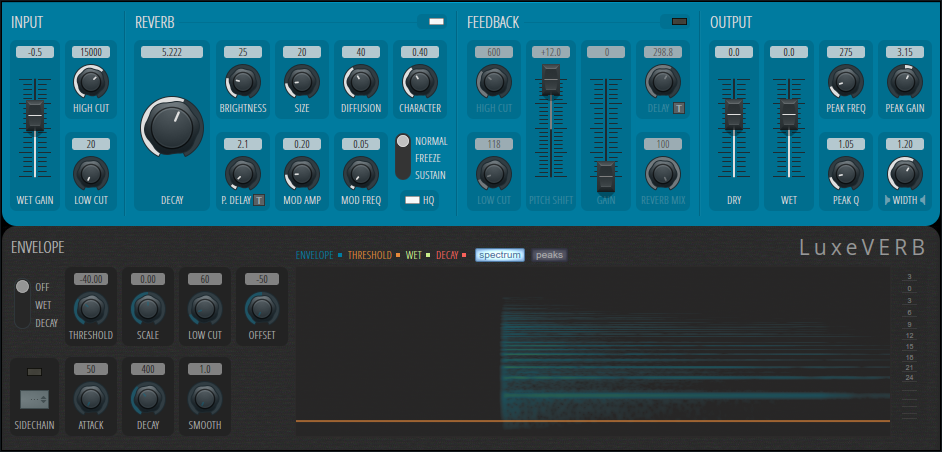This screenshot has width=942, height=452.
Task: Toggle tempo sync T beside feedback Delay
Action: (x=679, y=107)
